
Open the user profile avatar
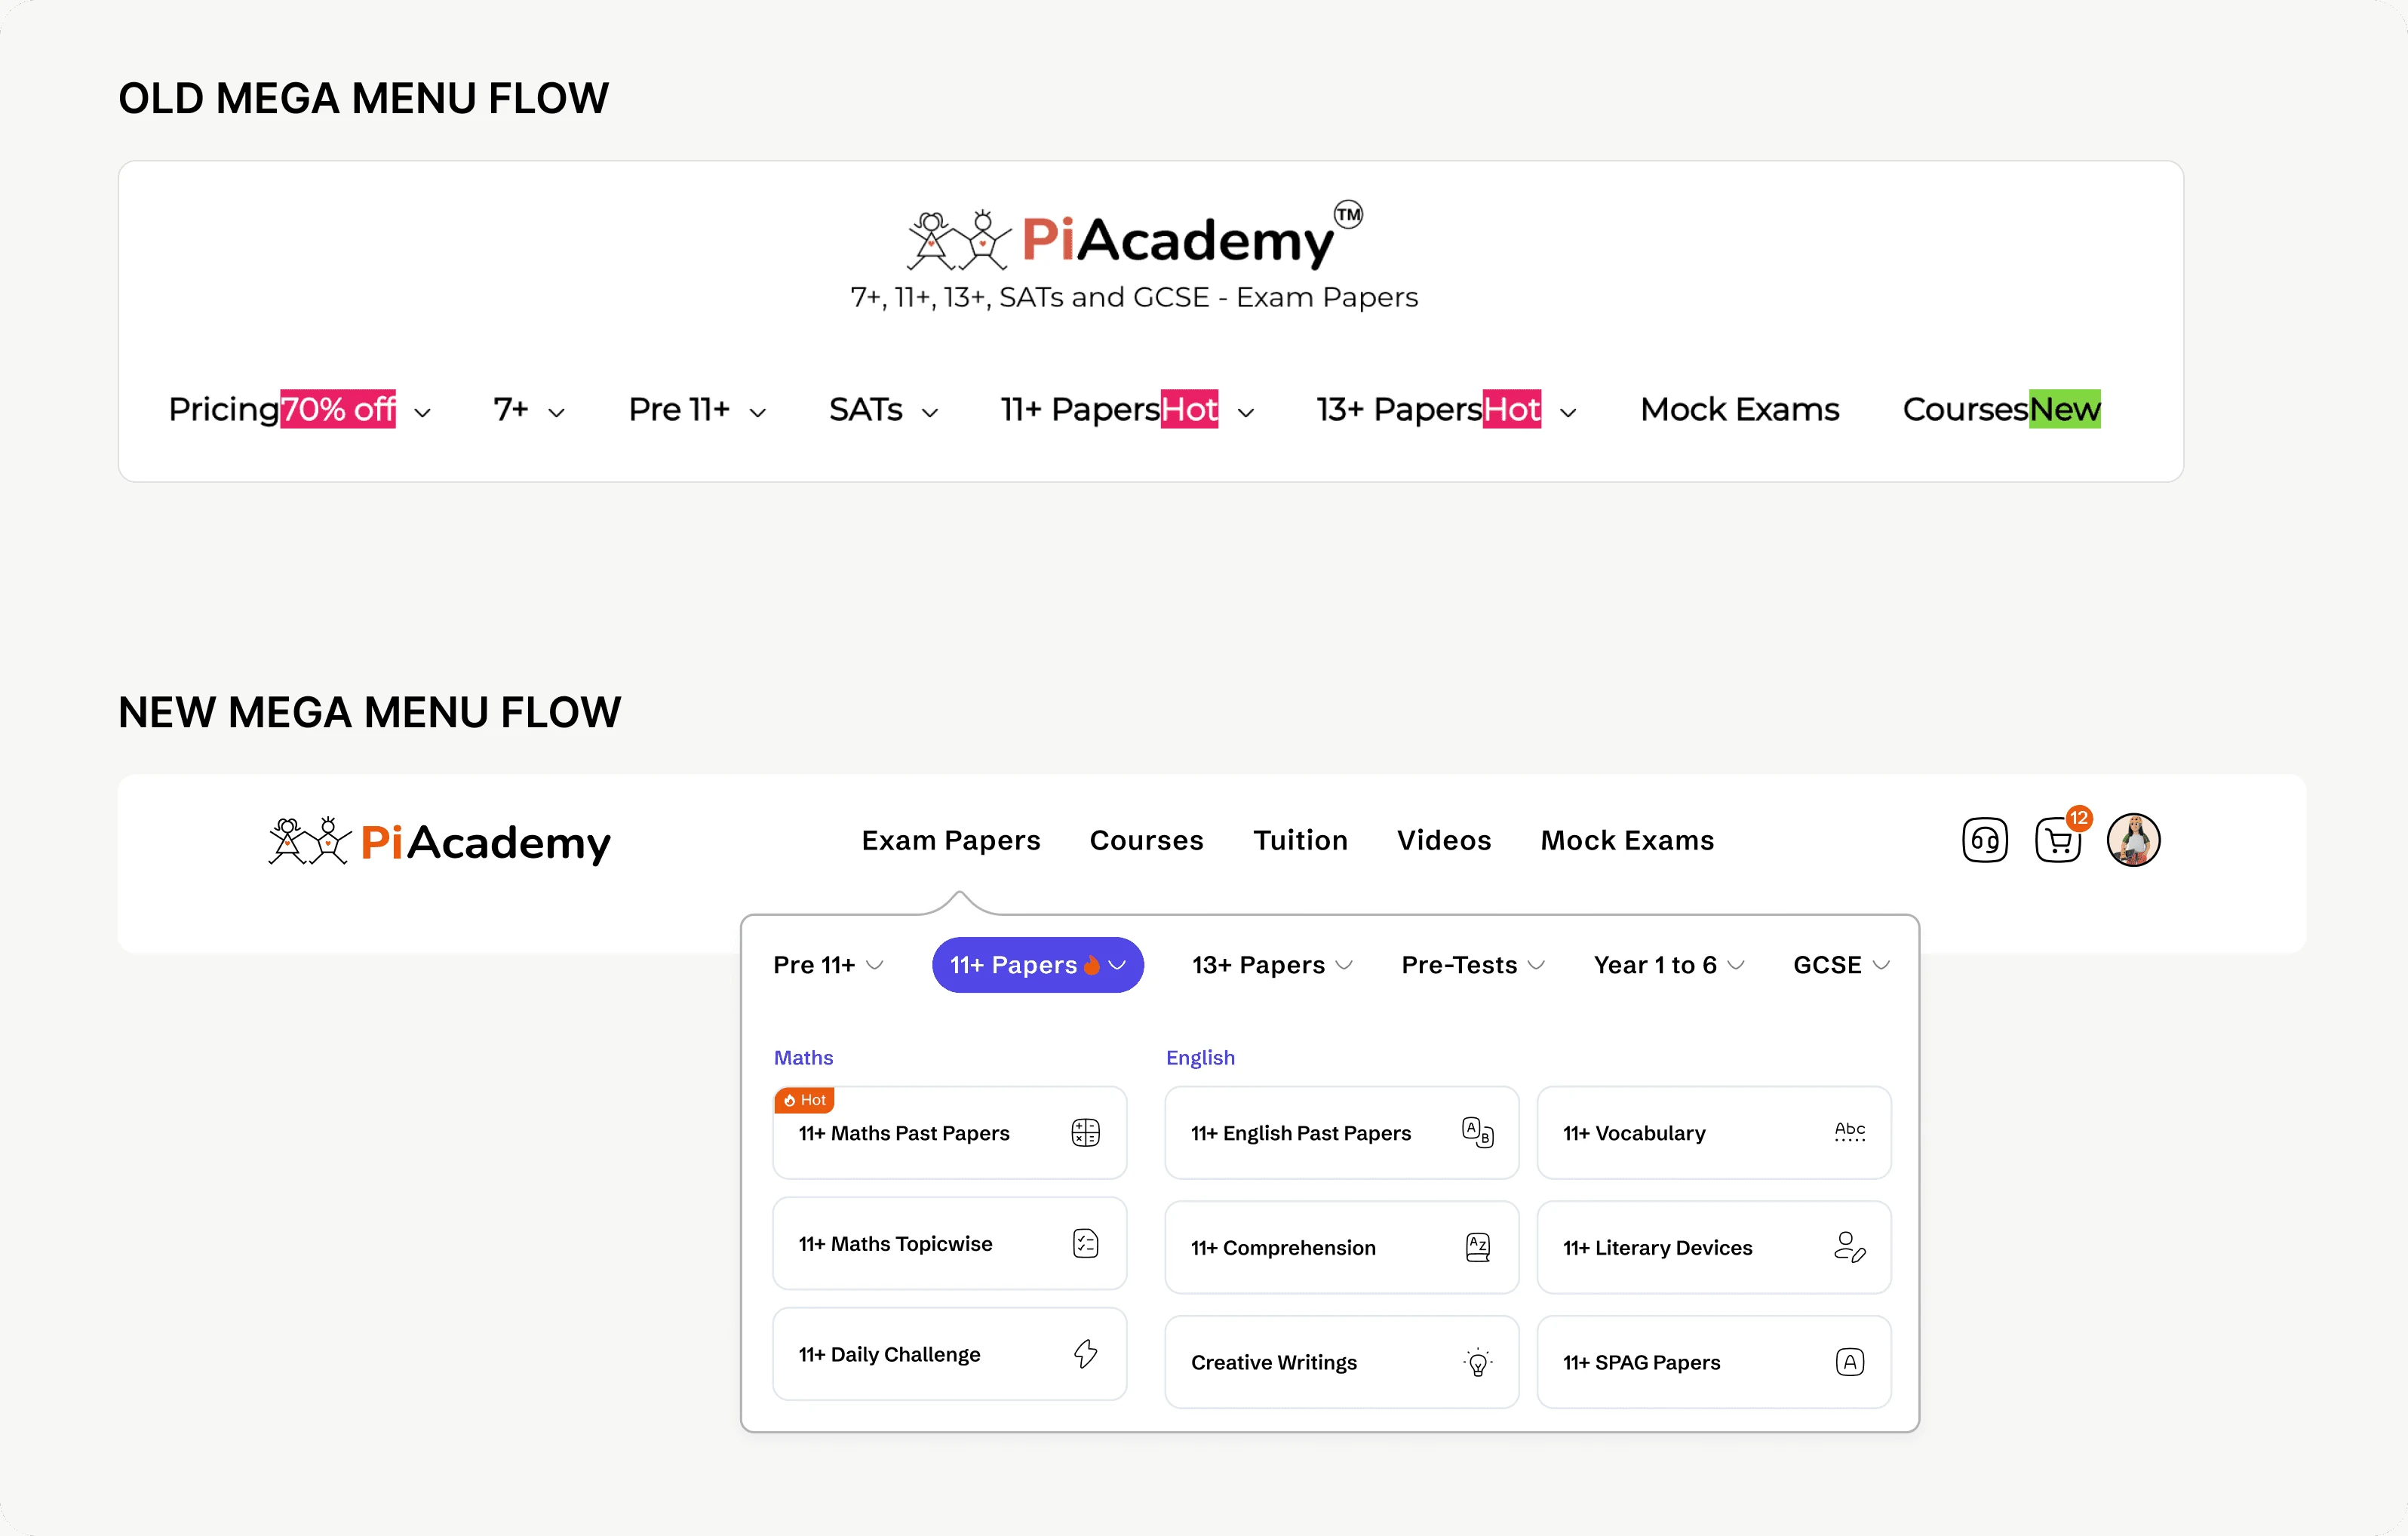[x=2133, y=840]
